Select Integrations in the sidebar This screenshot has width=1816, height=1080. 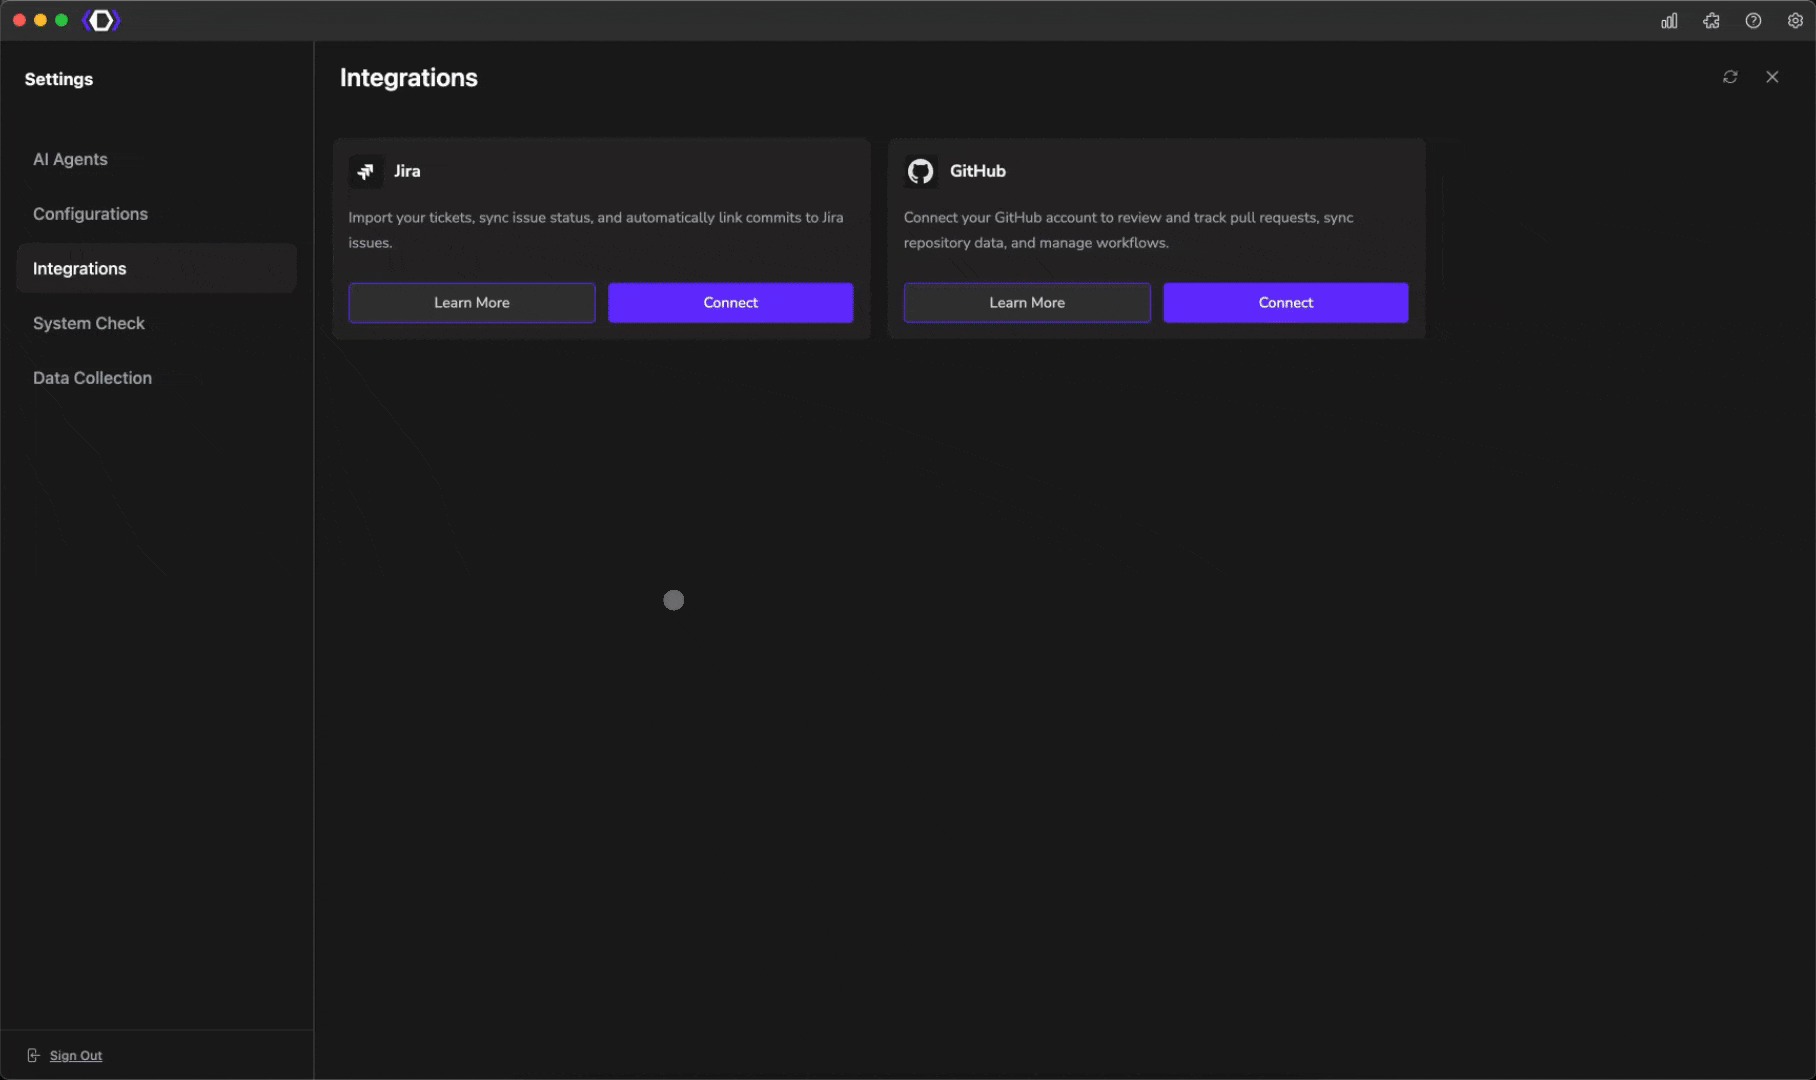79,268
